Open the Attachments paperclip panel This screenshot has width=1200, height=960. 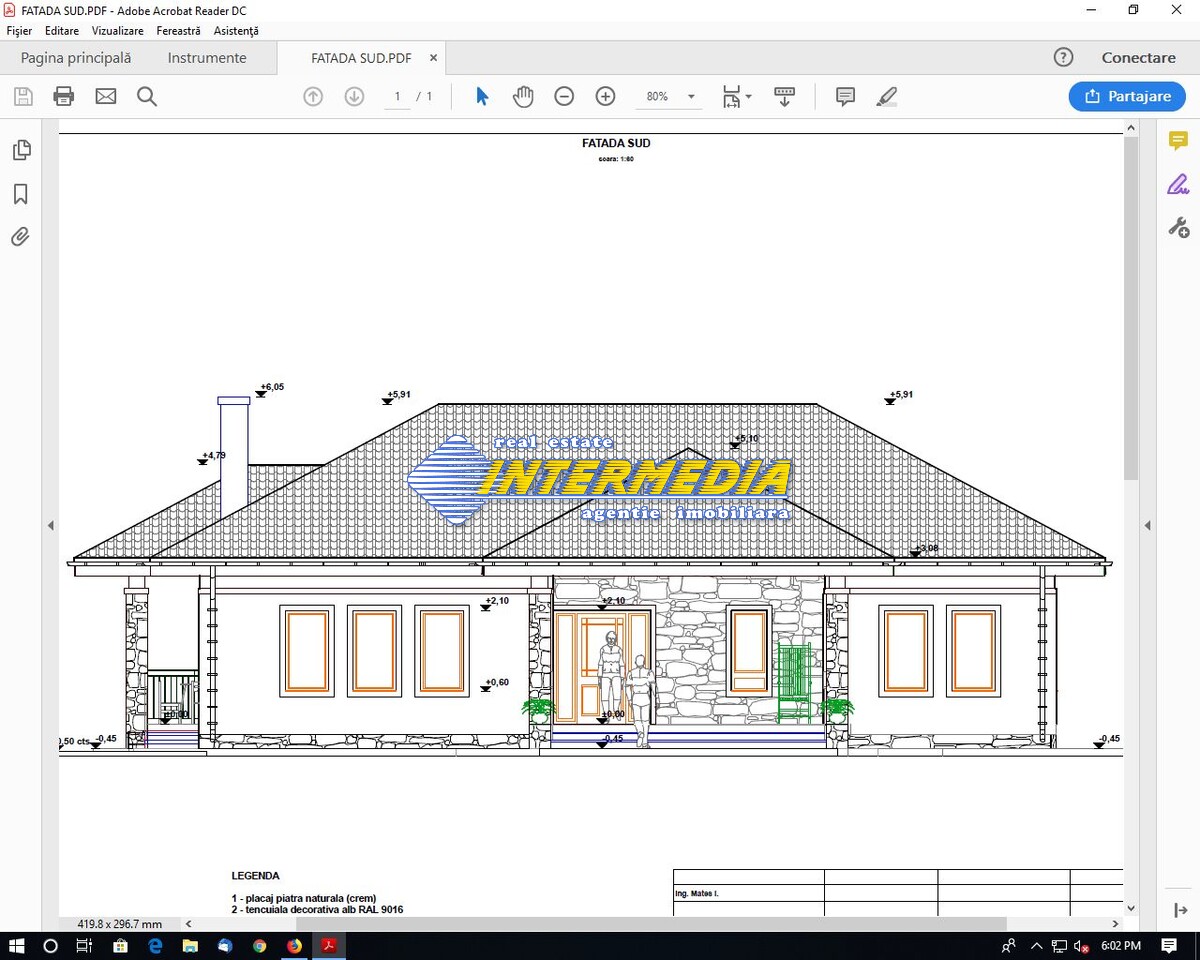click(20, 237)
